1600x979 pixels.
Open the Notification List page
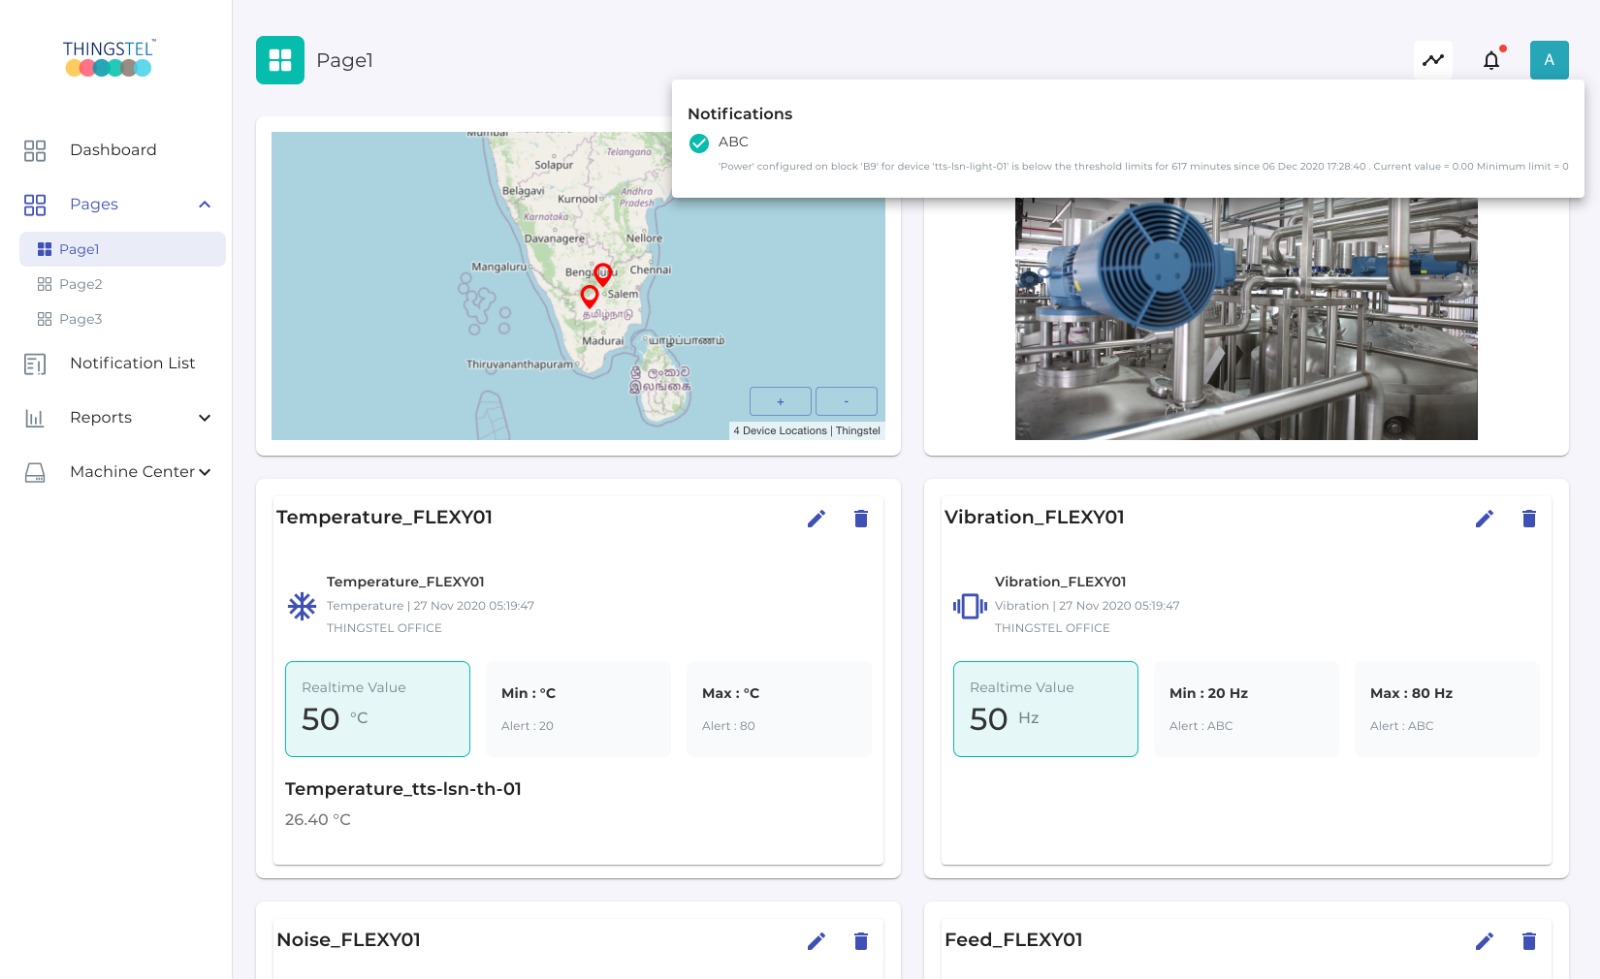[x=132, y=363]
